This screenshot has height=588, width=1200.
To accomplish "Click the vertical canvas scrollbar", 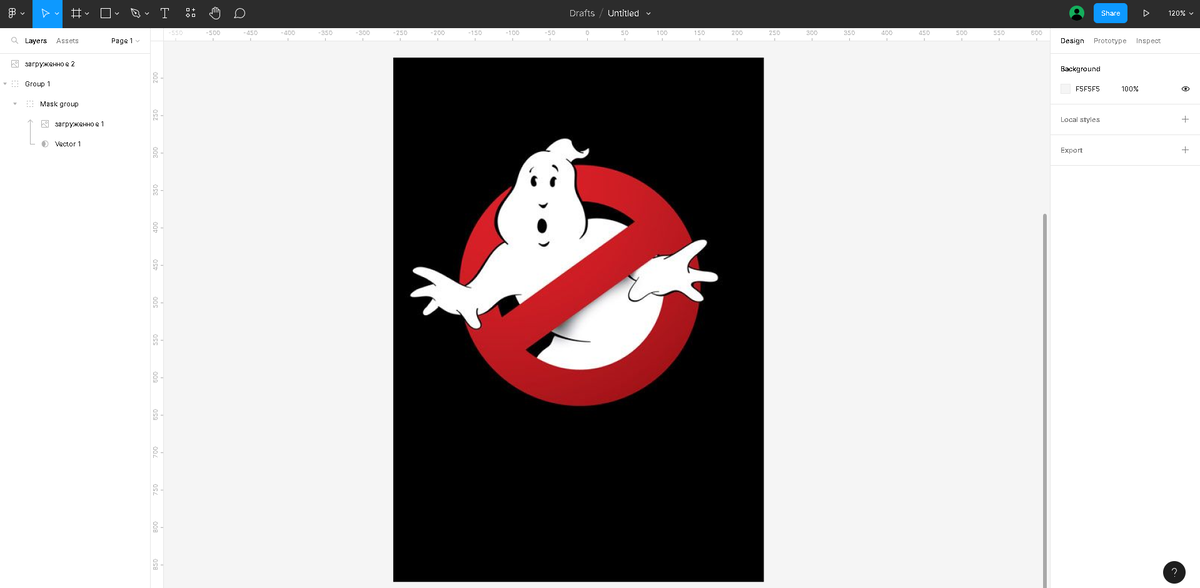I will pyautogui.click(x=1045, y=398).
